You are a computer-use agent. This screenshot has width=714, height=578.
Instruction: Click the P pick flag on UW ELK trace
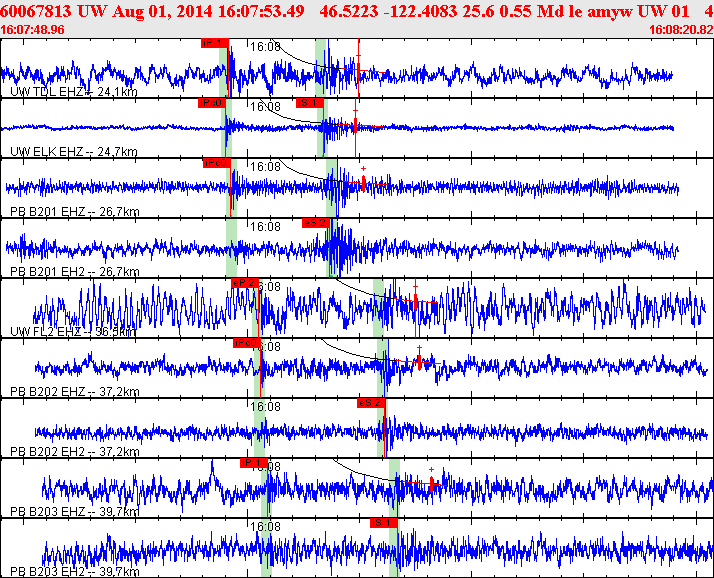click(x=211, y=102)
